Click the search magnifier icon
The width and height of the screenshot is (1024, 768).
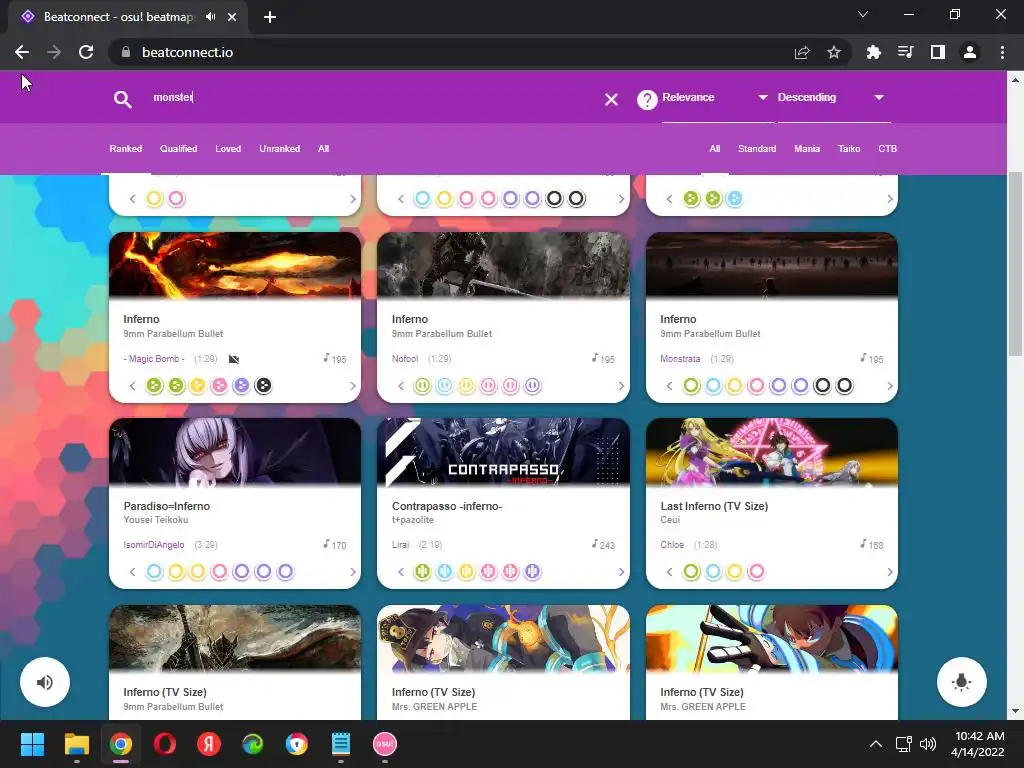click(x=122, y=99)
